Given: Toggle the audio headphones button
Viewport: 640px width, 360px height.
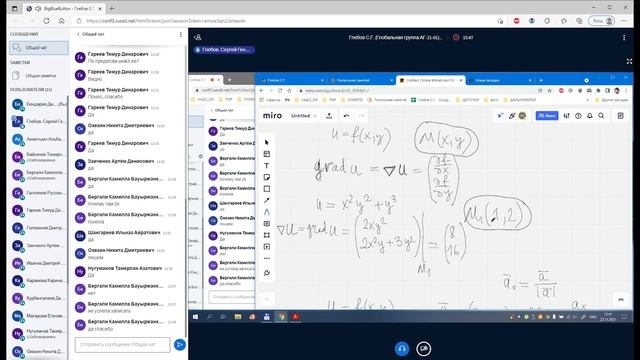Looking at the screenshot, I should 402,349.
